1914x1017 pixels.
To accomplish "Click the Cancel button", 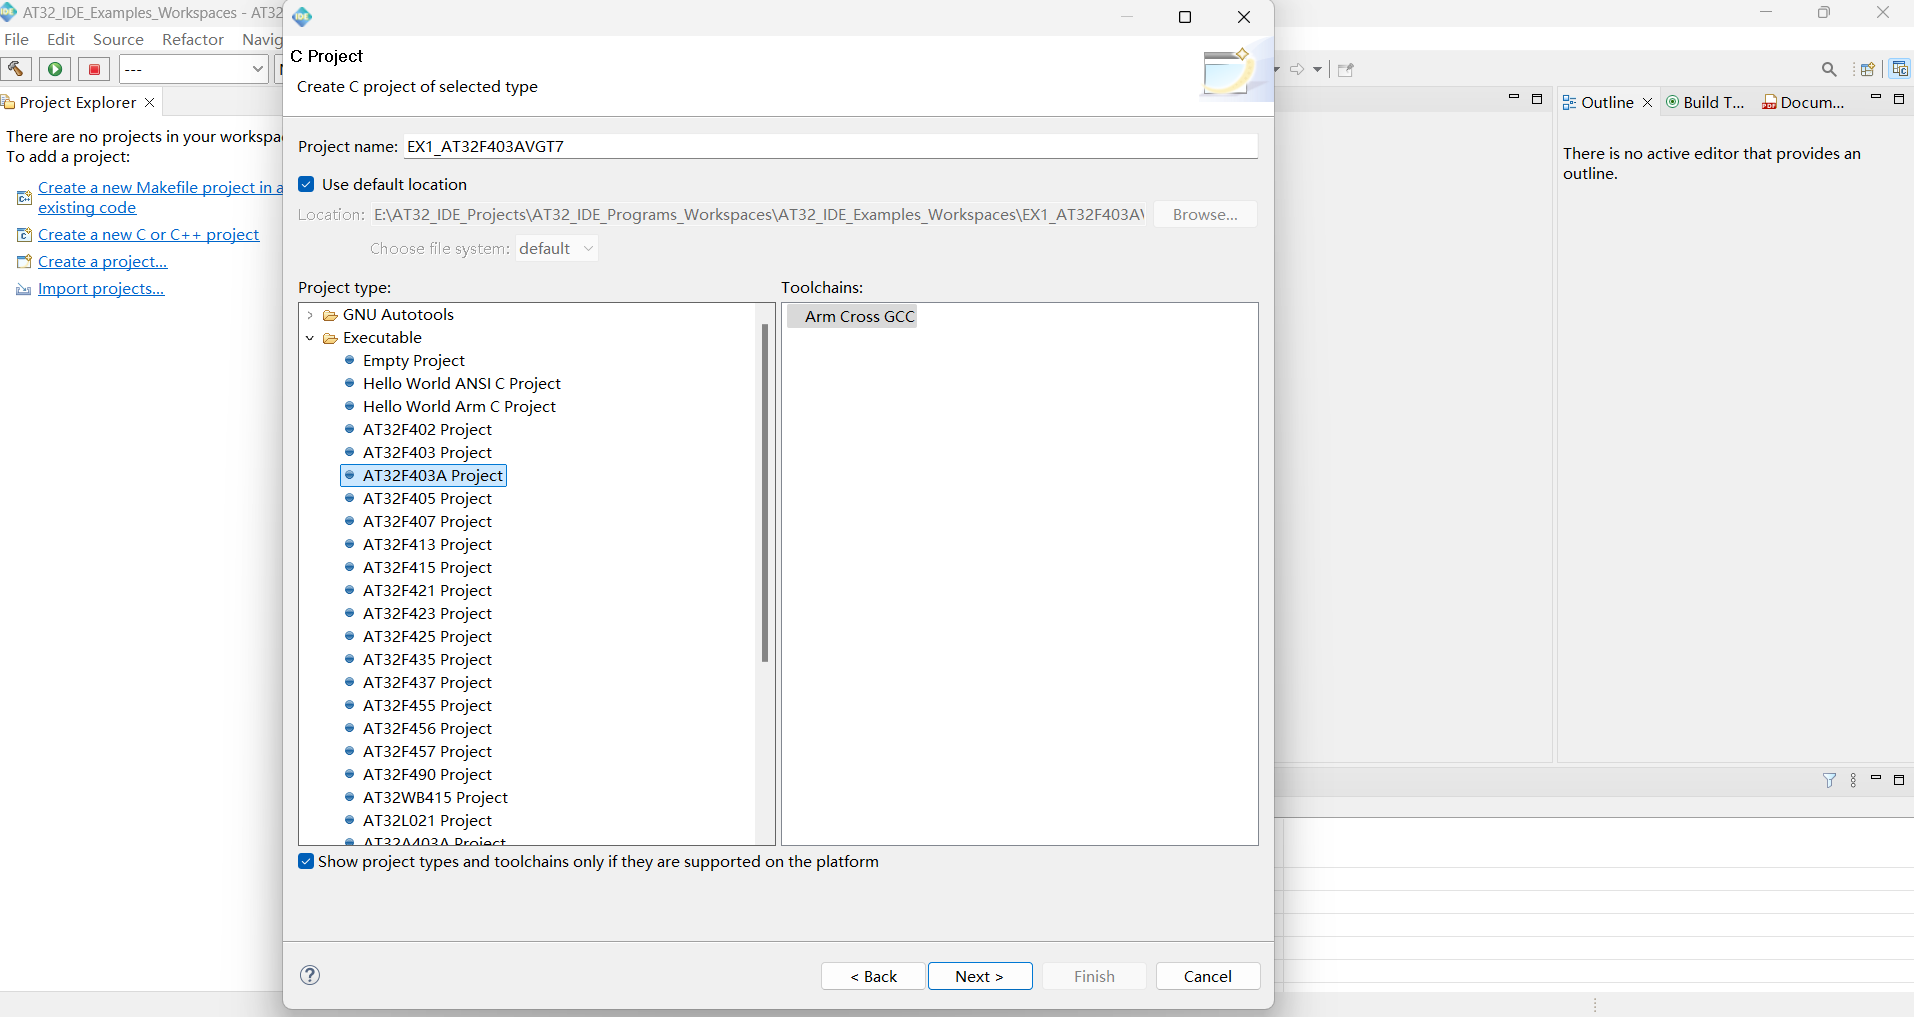I will click(1208, 976).
